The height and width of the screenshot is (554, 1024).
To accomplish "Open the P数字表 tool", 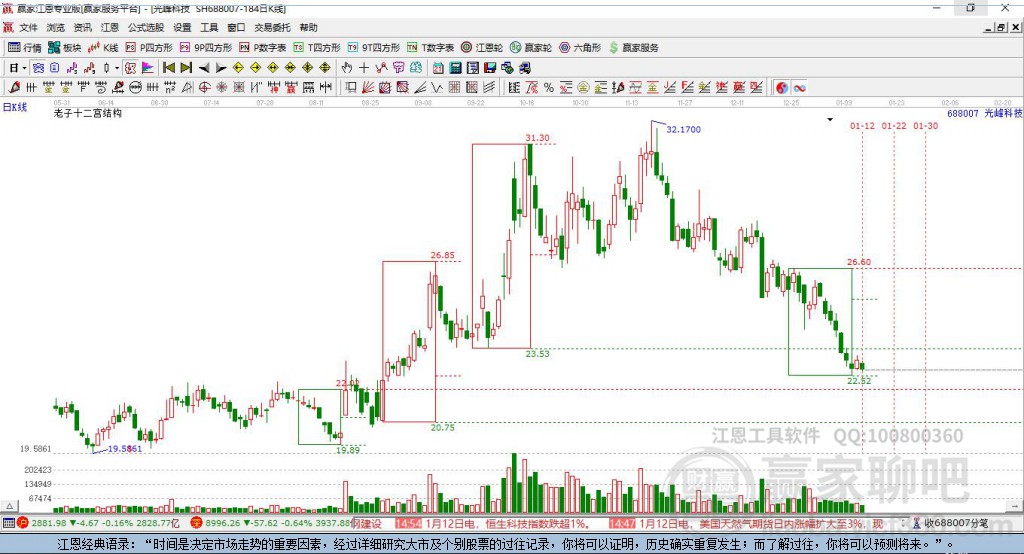I will [263, 48].
